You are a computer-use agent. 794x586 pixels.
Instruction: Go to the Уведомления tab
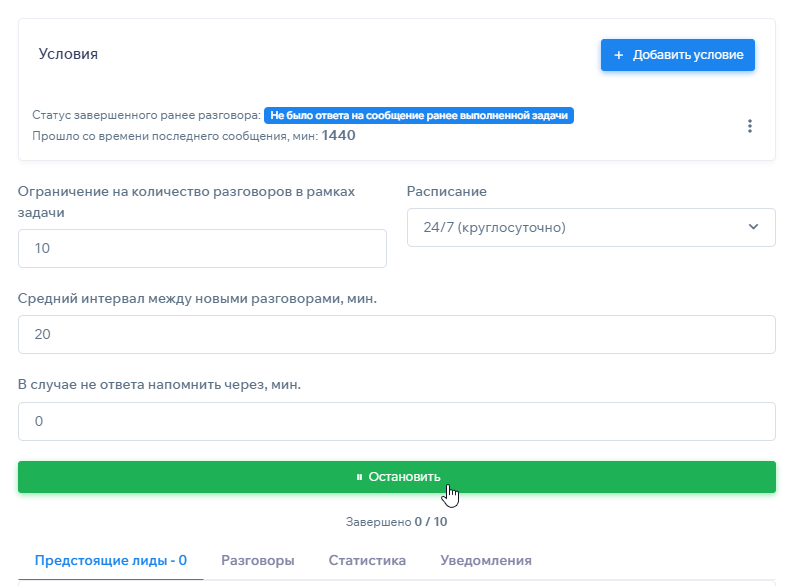(x=485, y=560)
